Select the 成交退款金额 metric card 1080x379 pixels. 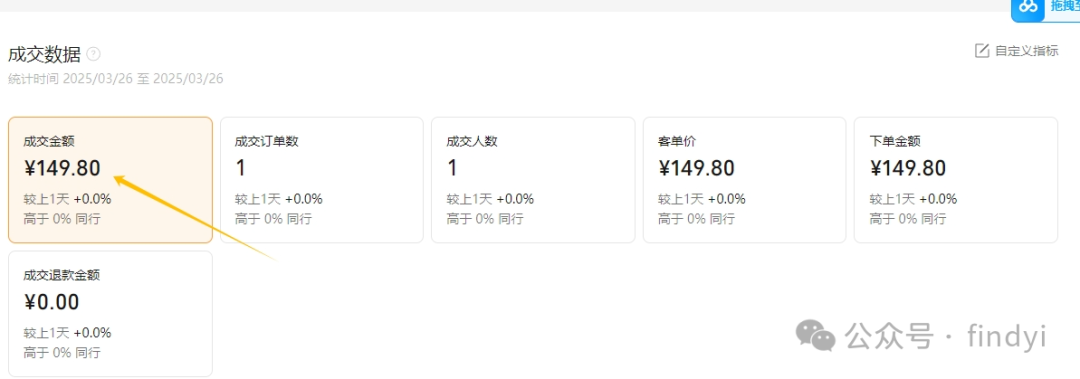click(110, 314)
